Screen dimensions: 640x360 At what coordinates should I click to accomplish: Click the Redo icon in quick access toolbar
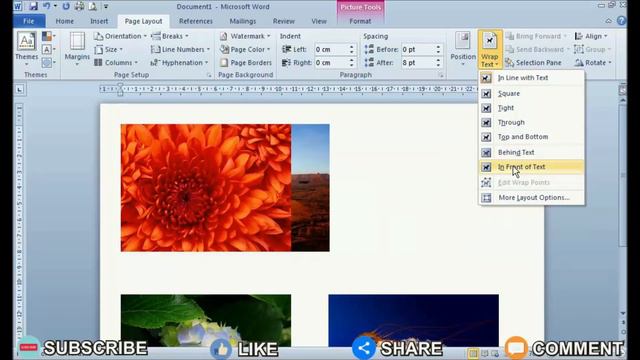[66, 6]
